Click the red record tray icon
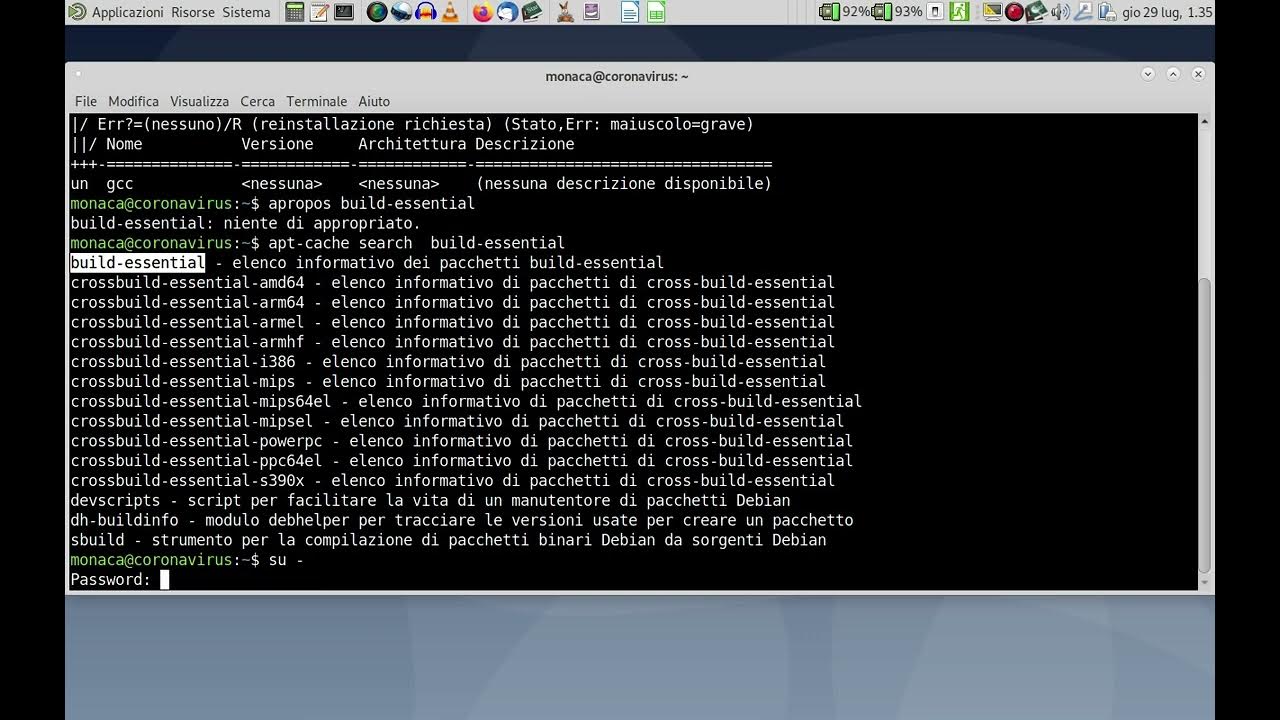The width and height of the screenshot is (1280, 720). (x=1014, y=12)
